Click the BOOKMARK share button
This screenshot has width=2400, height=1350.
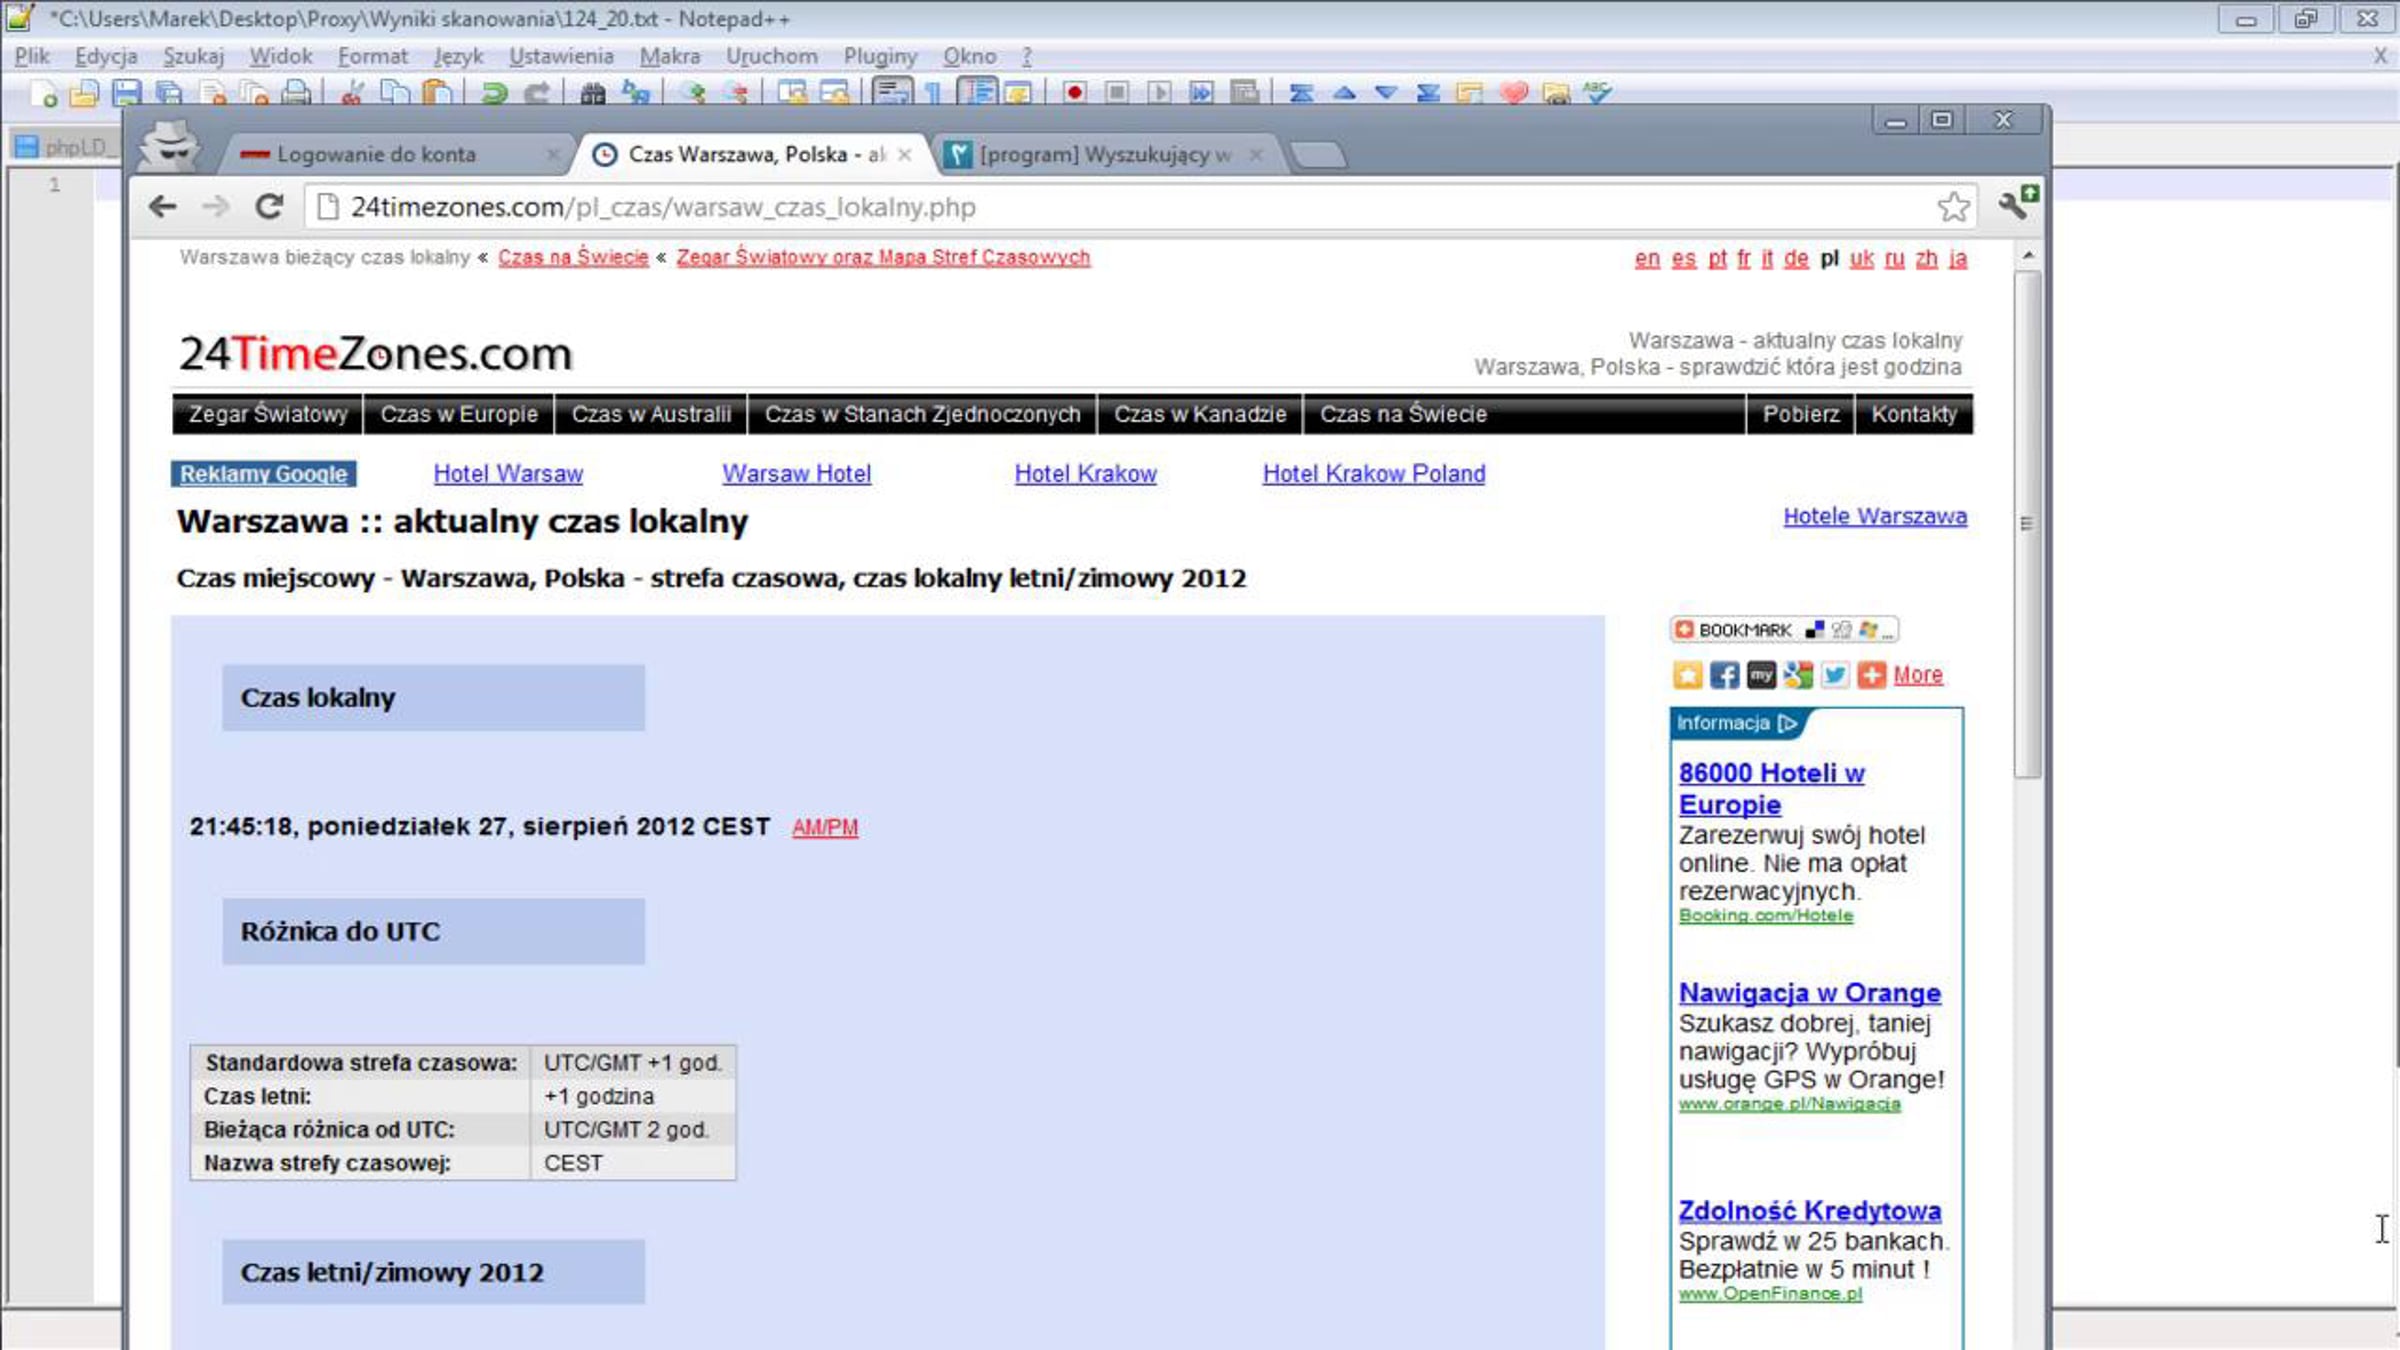pos(1784,630)
